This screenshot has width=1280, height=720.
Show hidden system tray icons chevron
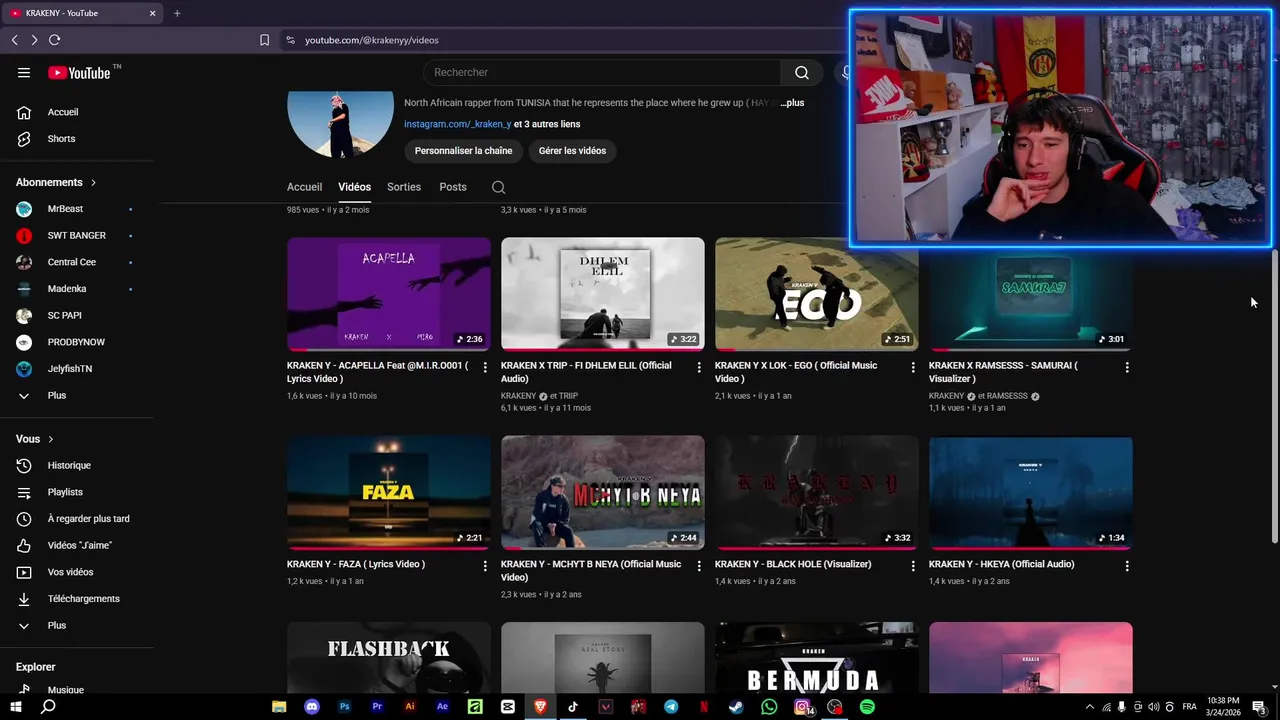pyautogui.click(x=1090, y=707)
